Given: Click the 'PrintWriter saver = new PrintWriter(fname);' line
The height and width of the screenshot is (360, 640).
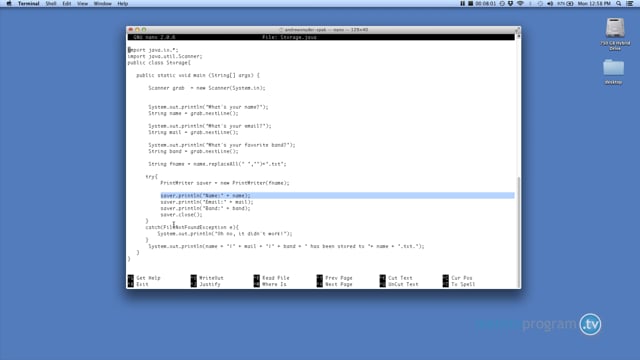Looking at the screenshot, I should coord(224,183).
